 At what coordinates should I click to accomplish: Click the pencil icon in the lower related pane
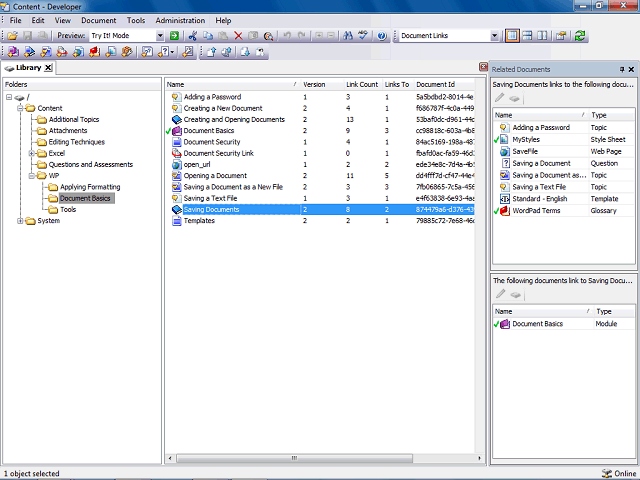point(500,294)
